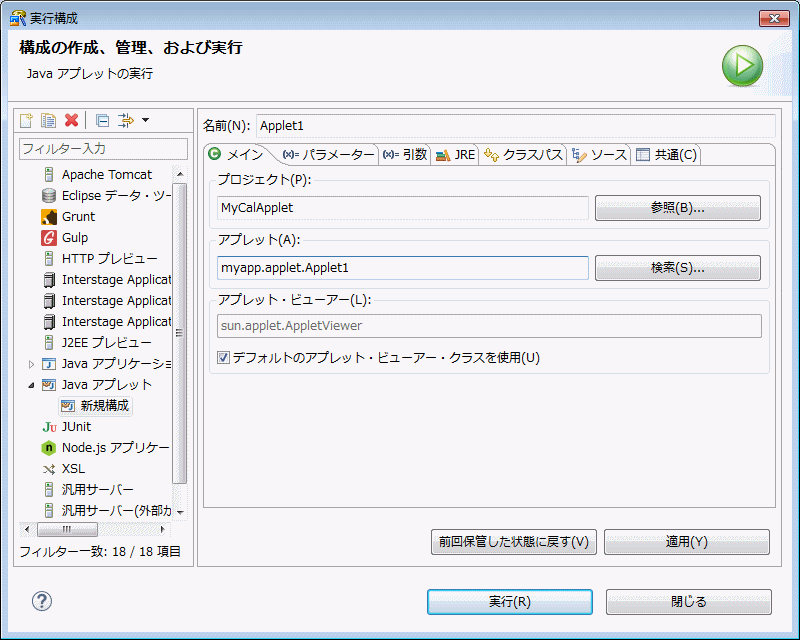
Task: Click the filter configurations icon
Action: click(126, 120)
